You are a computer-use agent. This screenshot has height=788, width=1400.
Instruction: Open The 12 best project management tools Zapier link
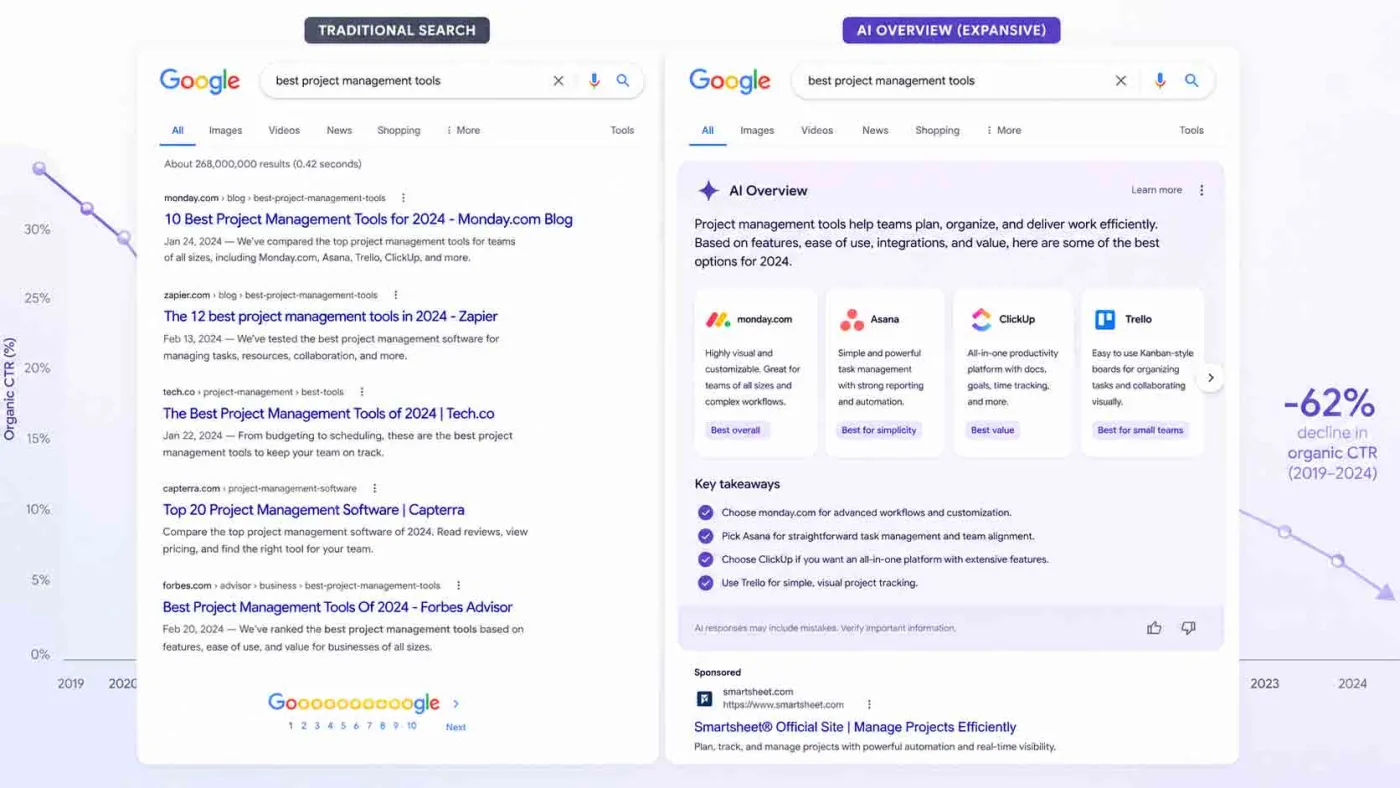pyautogui.click(x=331, y=316)
